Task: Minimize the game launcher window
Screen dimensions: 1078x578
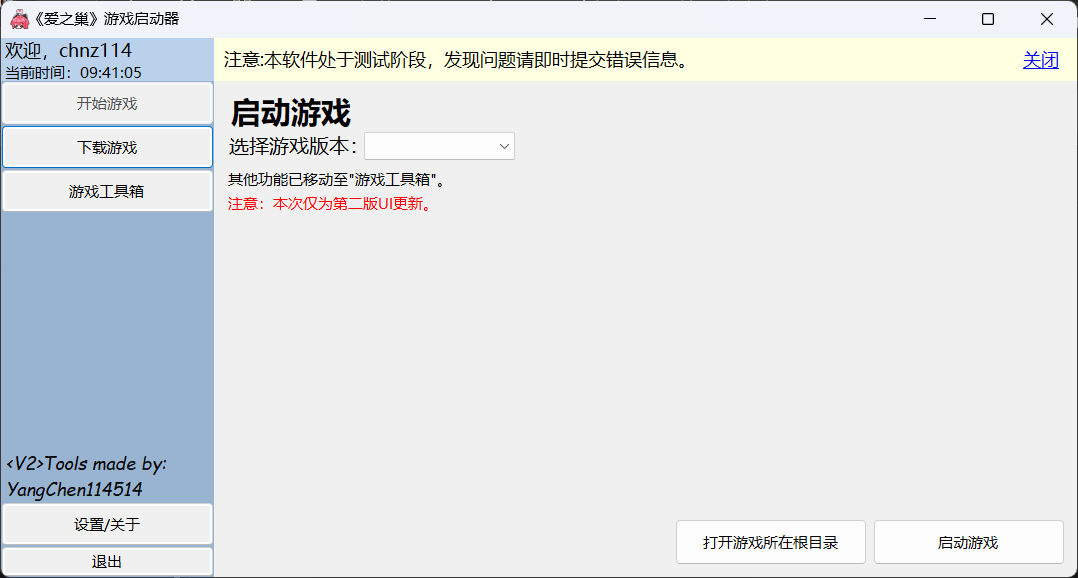Action: pos(929,19)
